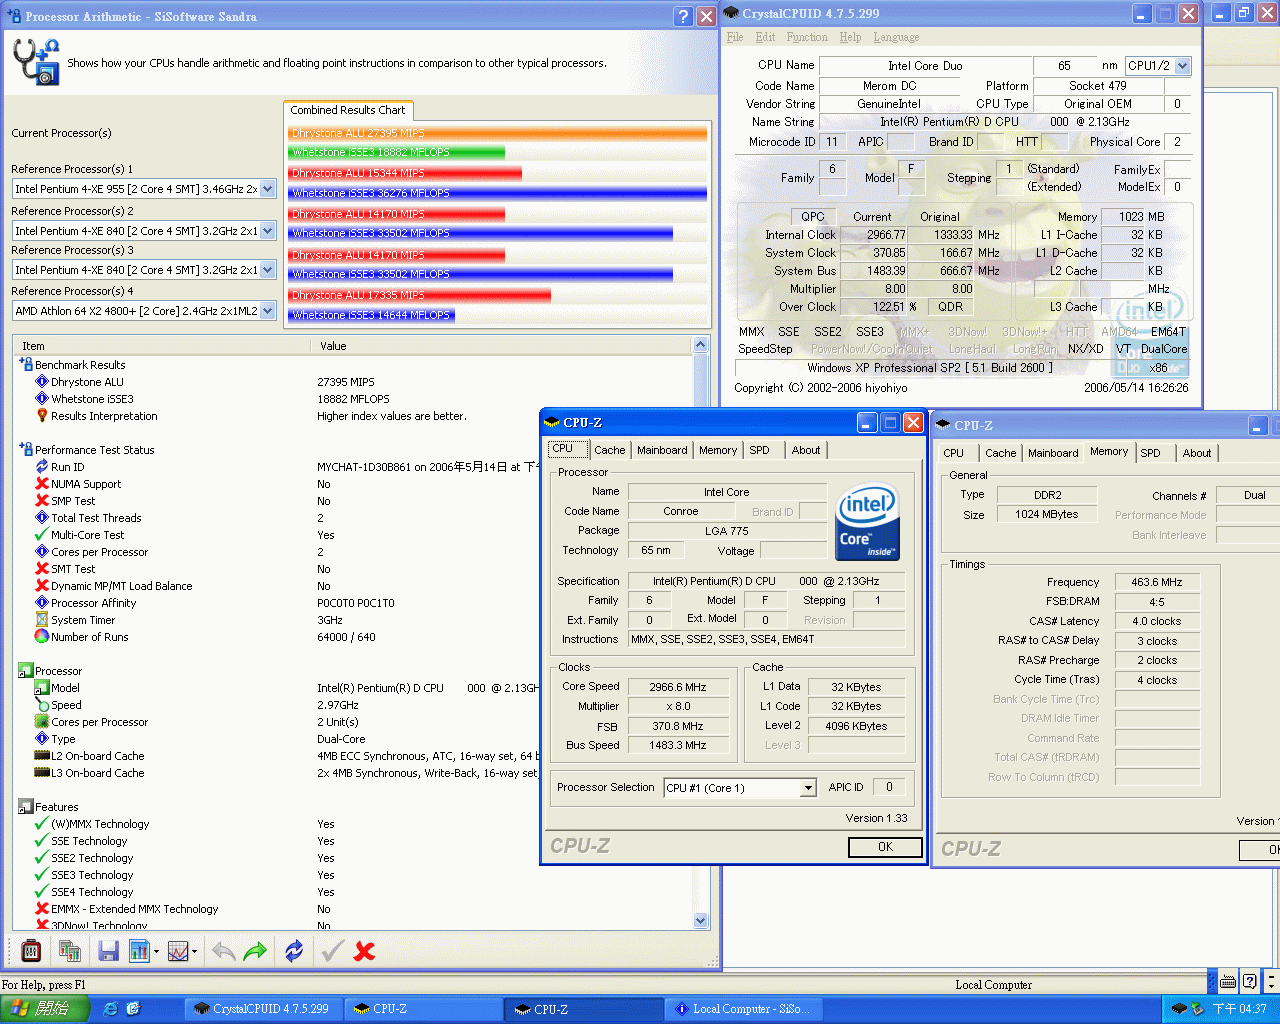Open Function menu in CrystalCPUID
The image size is (1280, 1024).
tap(807, 37)
